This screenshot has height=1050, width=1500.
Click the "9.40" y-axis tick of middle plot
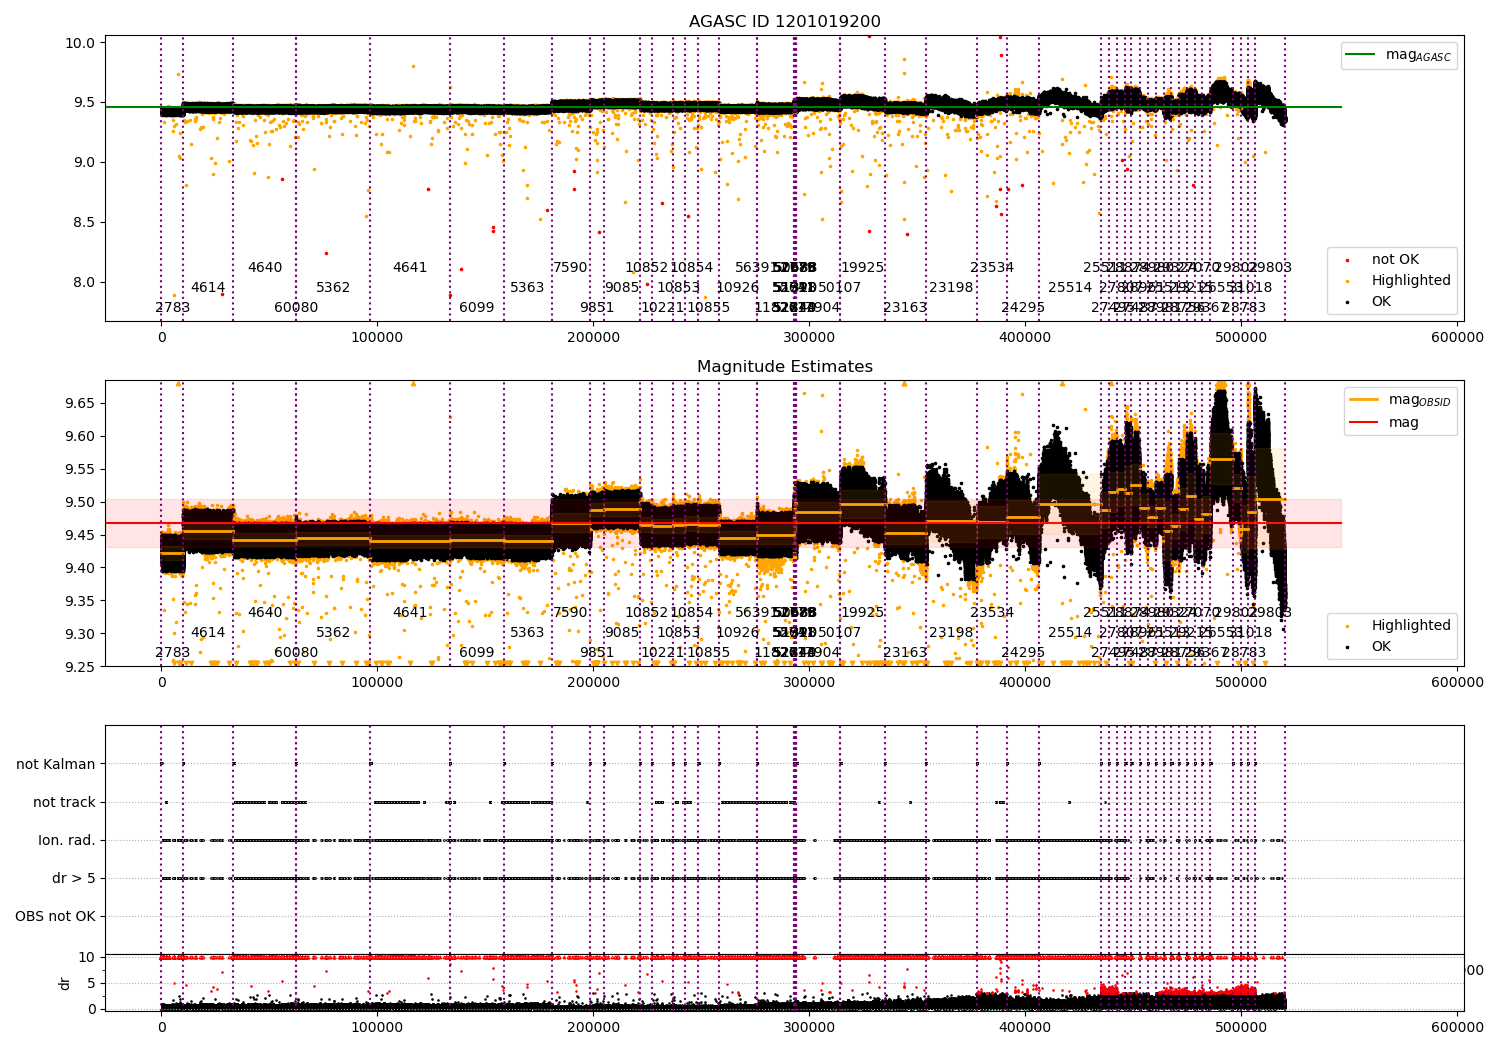80,568
